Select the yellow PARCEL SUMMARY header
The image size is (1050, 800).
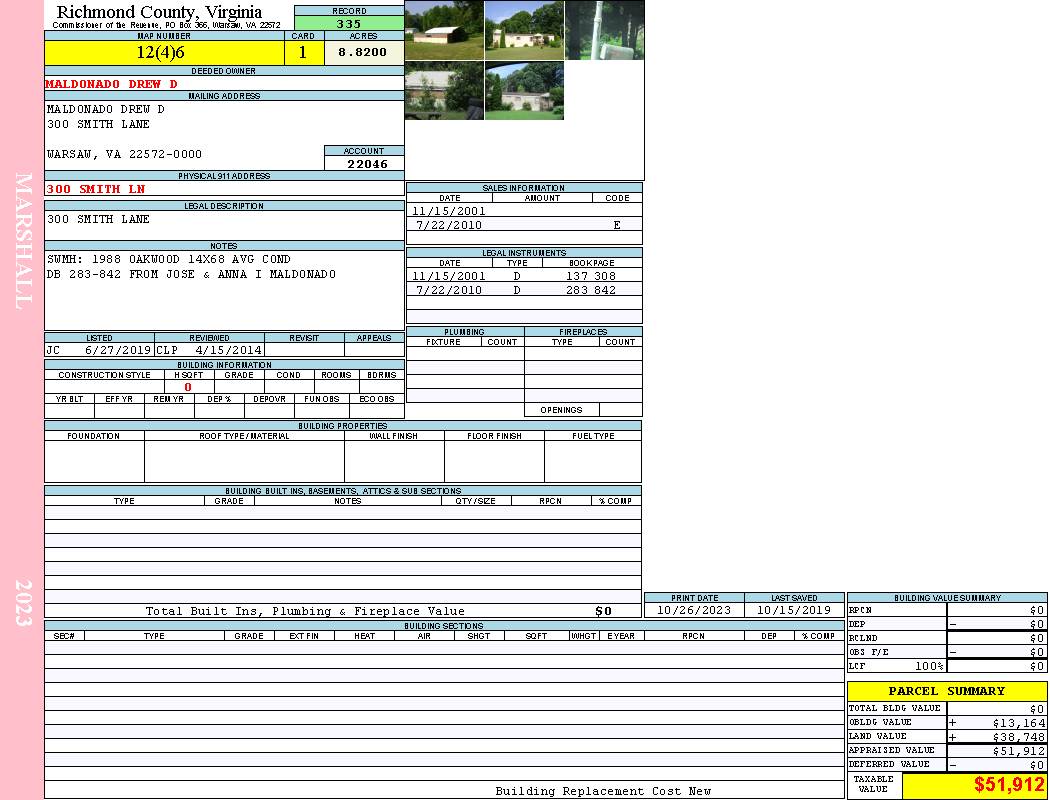946,691
